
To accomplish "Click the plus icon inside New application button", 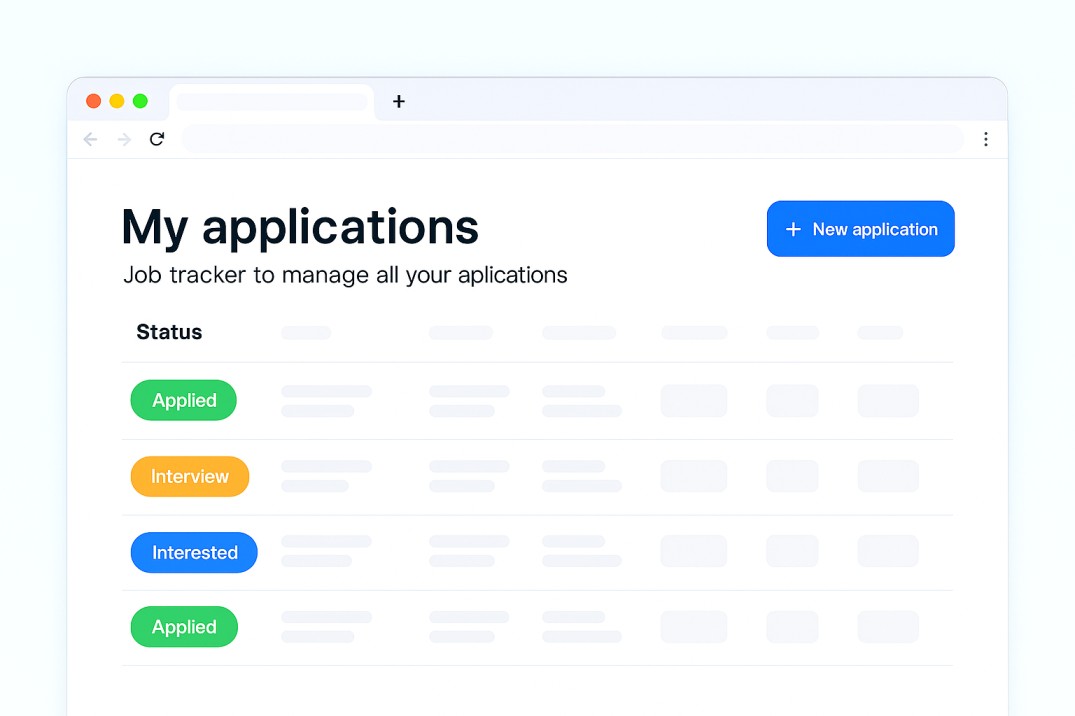I will 793,229.
